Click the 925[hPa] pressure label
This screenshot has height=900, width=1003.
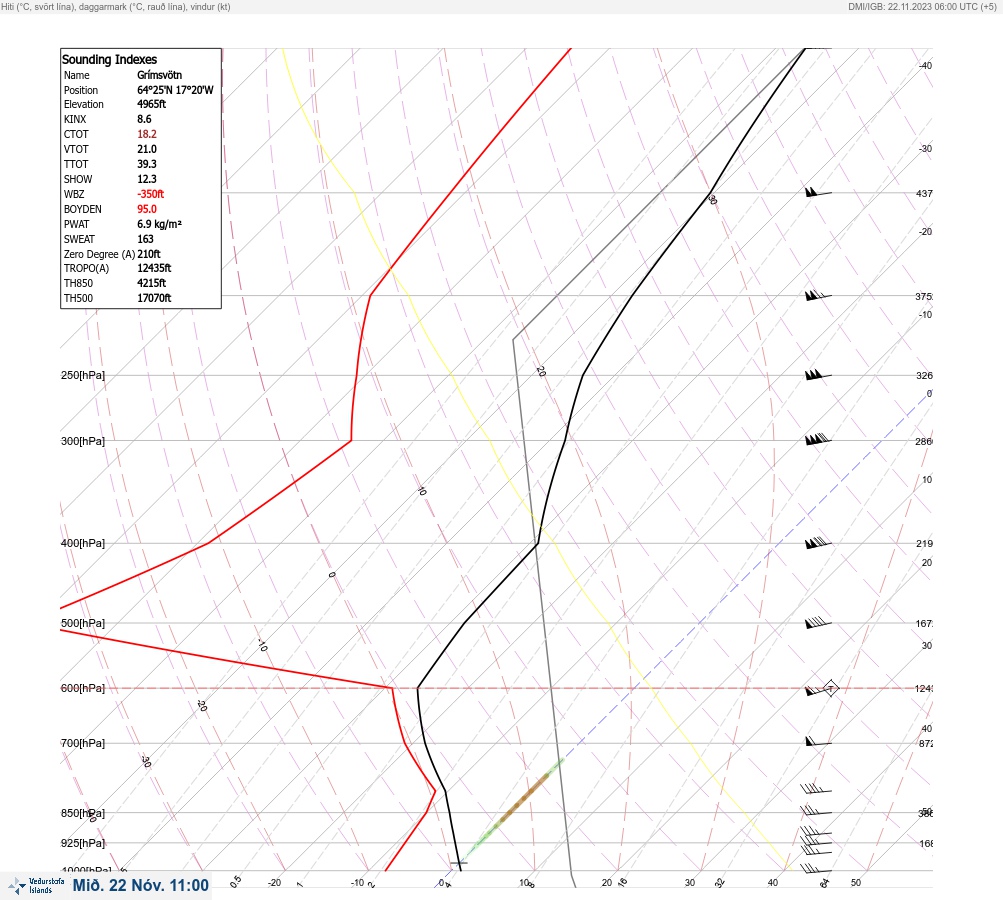coord(83,843)
